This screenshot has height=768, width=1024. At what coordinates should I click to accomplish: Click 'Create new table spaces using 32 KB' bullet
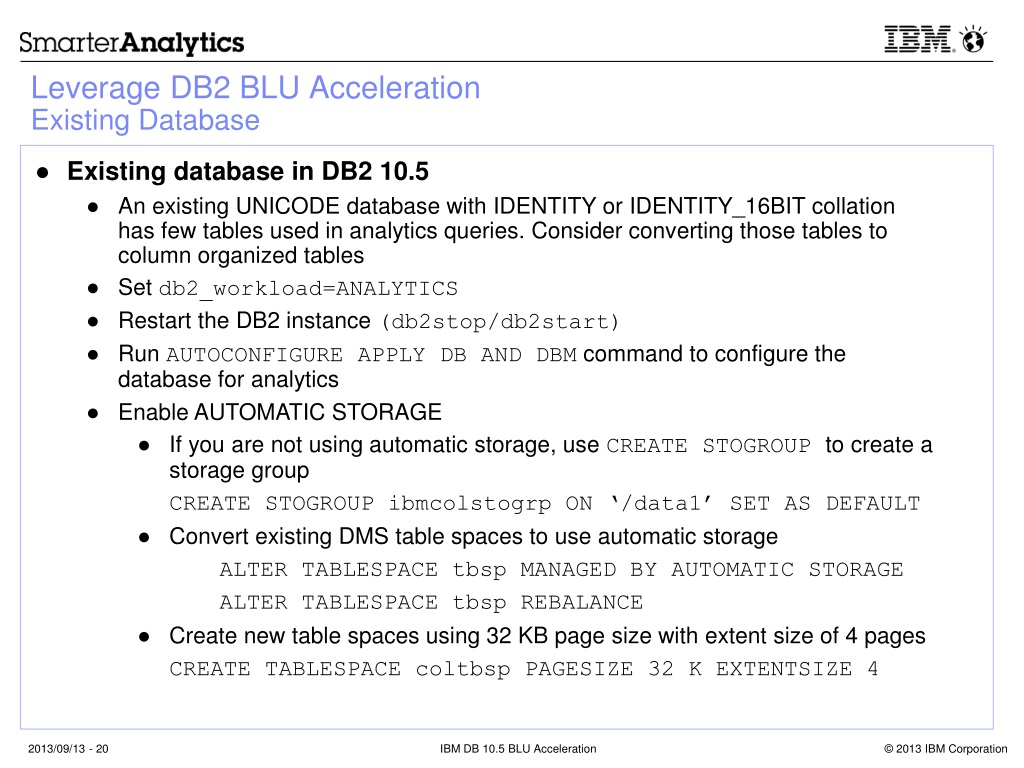pyautogui.click(x=547, y=635)
